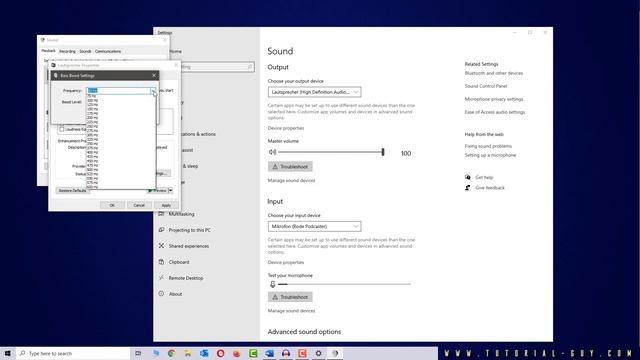Image resolution: width=640 pixels, height=360 pixels.
Task: Click the About info icon in sidebar
Action: click(161, 293)
